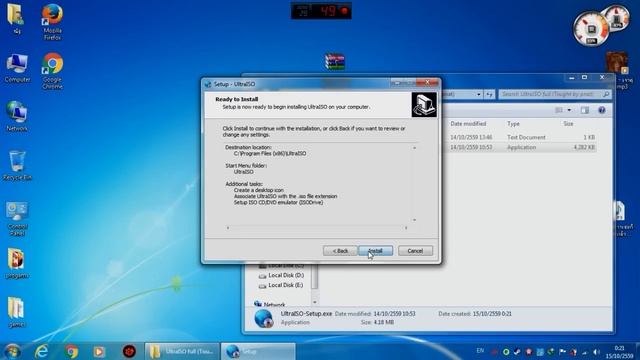This screenshot has width=640, height=360.
Task: Select the 'program' folder on desktop
Action: point(16,264)
